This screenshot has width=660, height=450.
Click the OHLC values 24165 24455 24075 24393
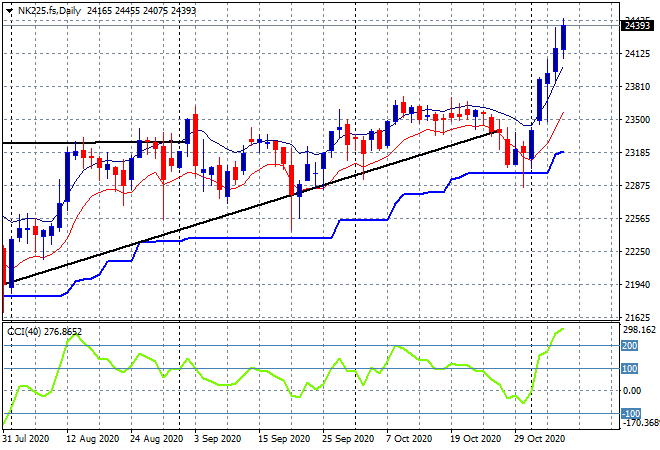[x=141, y=11]
